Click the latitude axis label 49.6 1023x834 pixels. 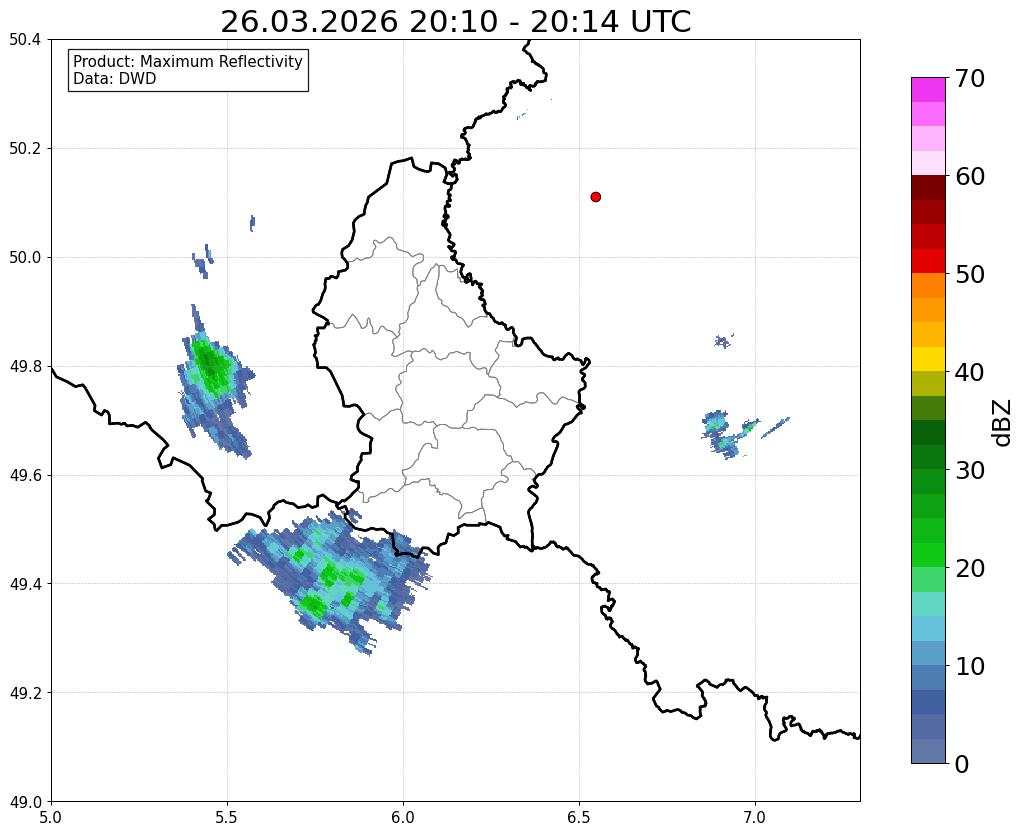[x=25, y=476]
